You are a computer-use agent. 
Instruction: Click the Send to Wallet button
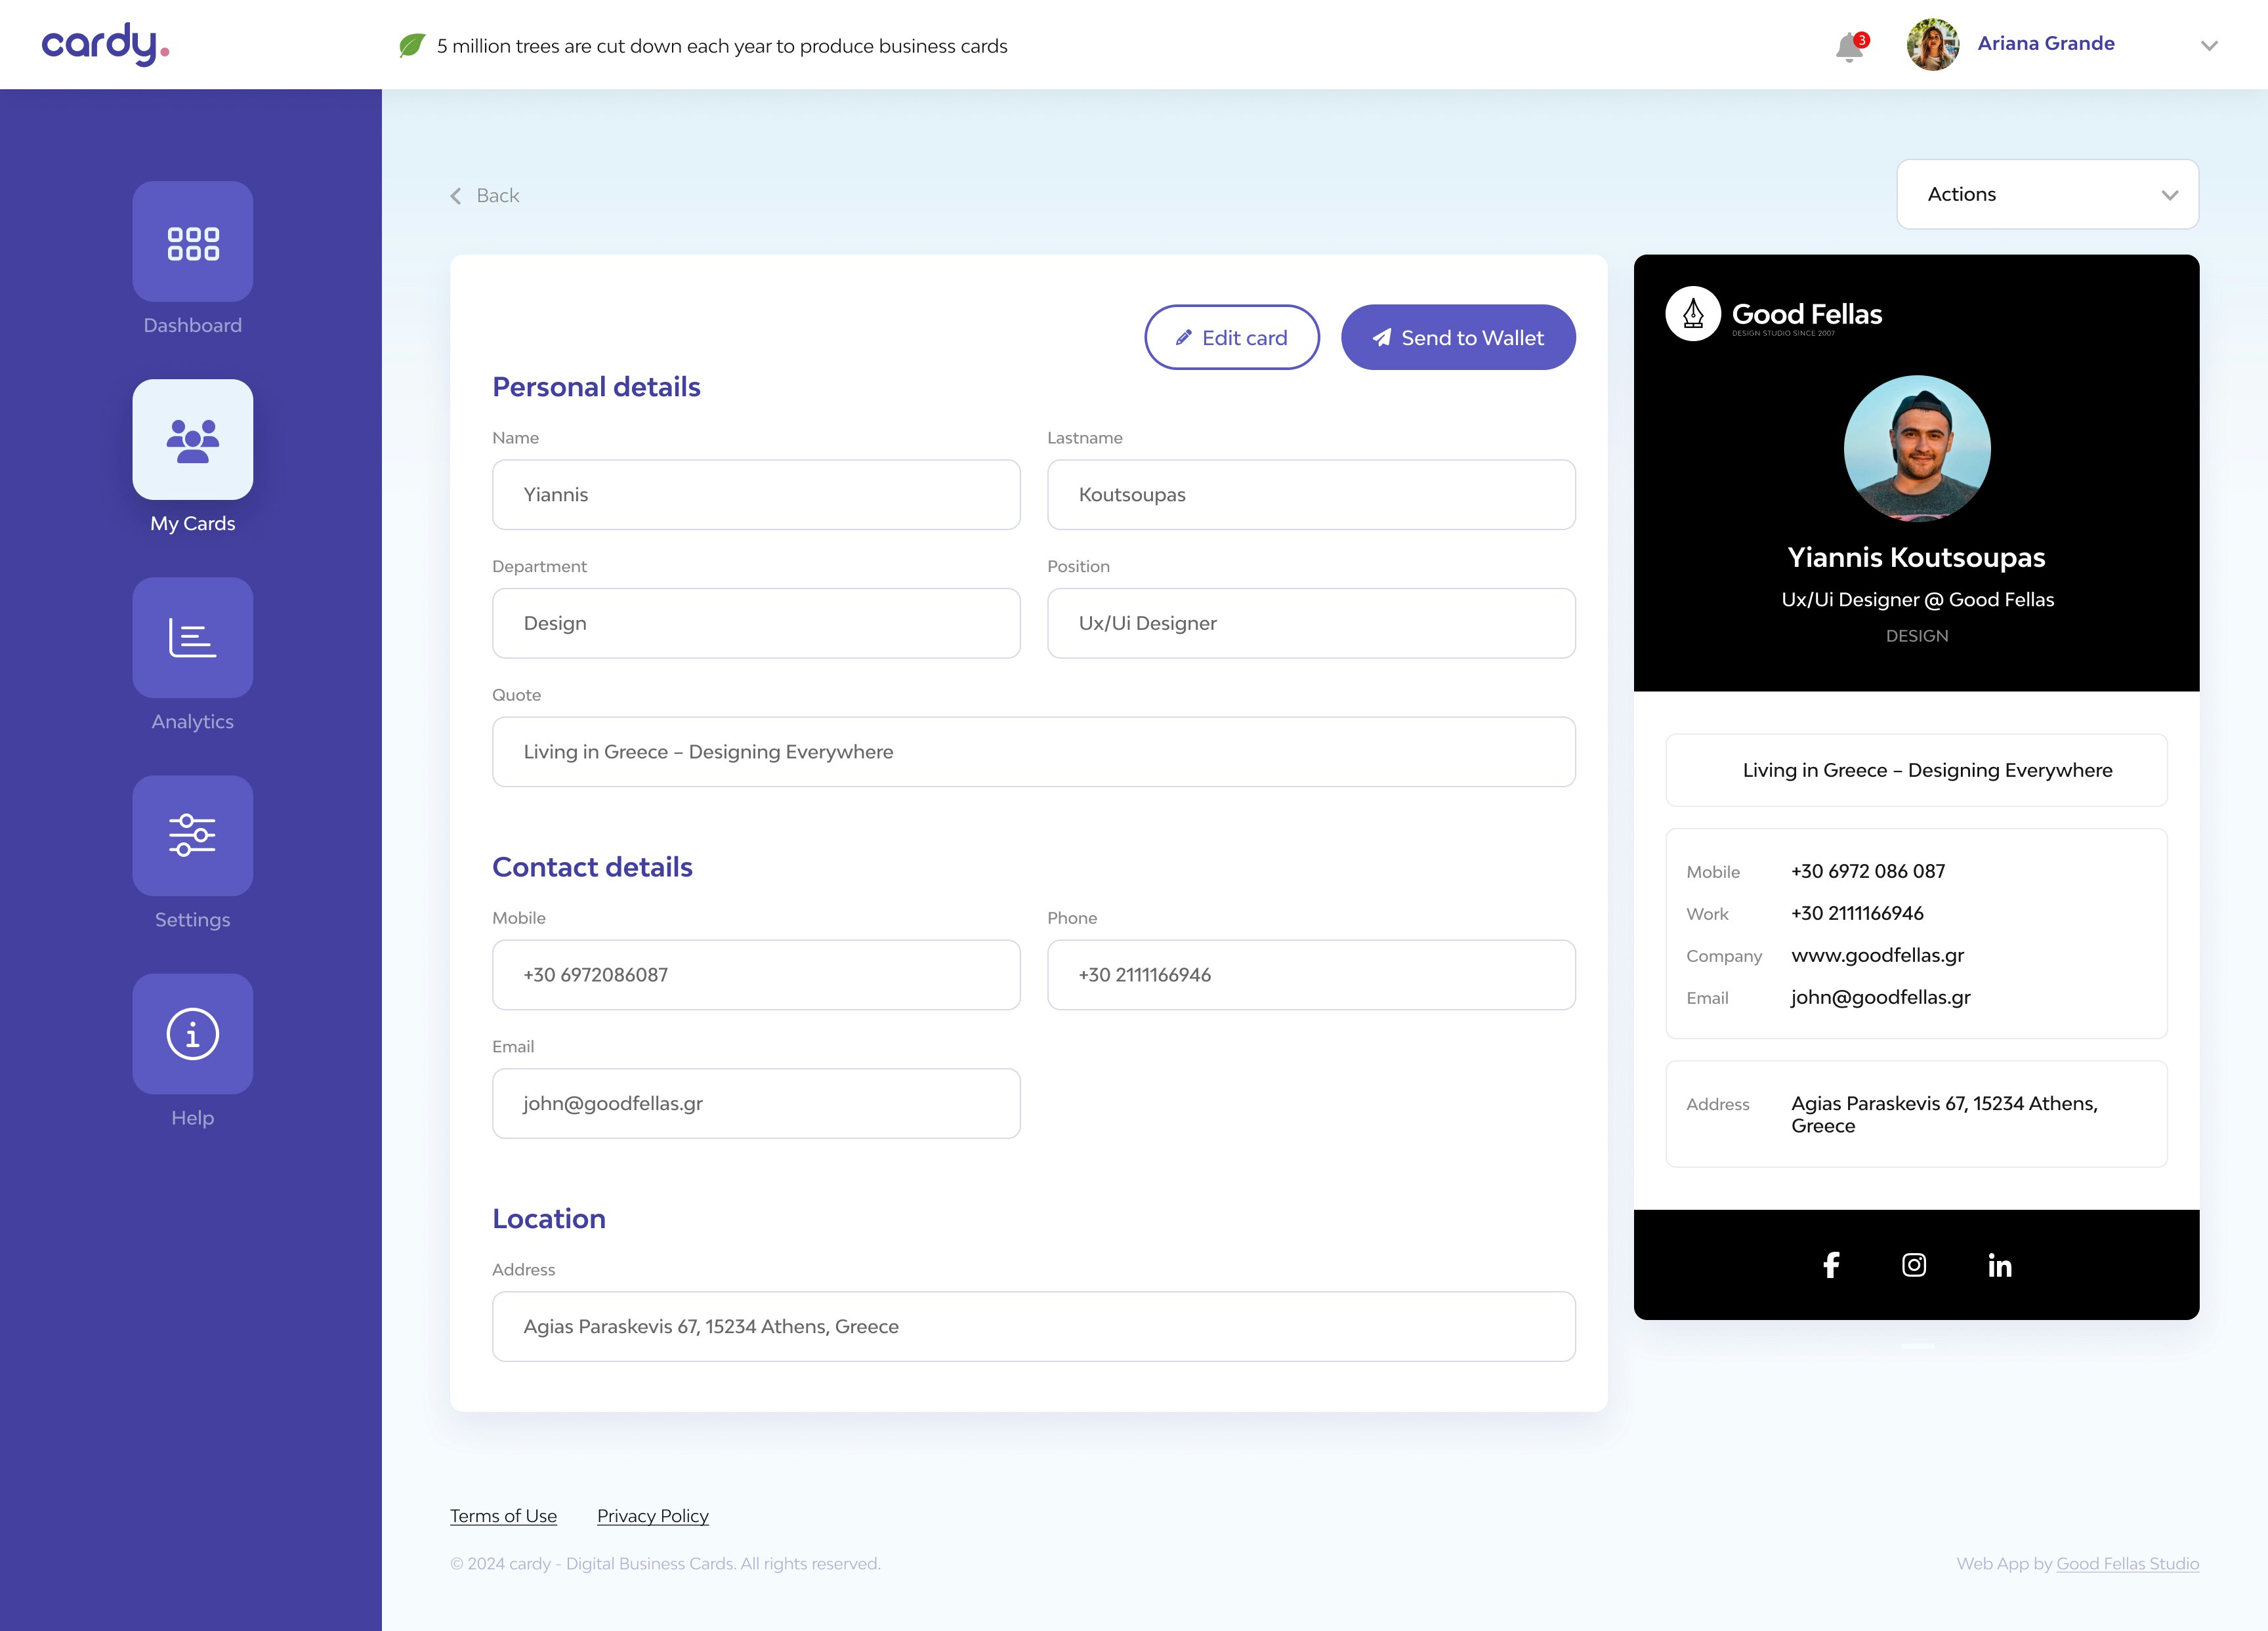[1457, 338]
